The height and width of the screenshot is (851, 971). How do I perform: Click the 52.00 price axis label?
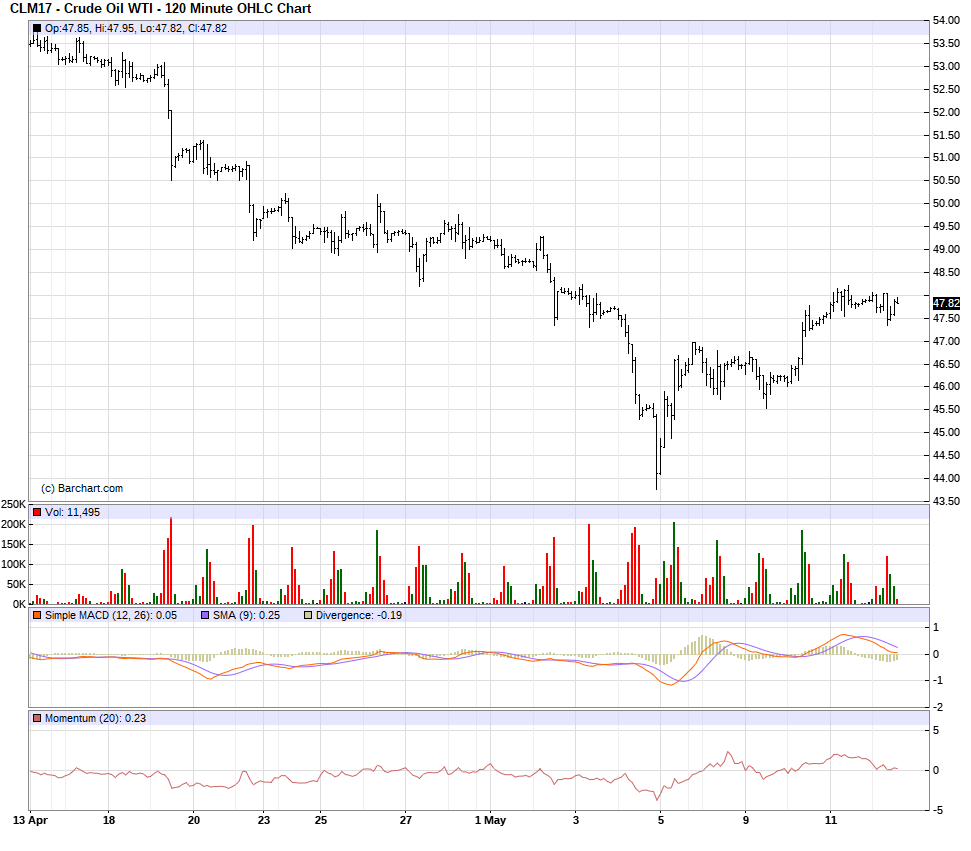[x=946, y=112]
